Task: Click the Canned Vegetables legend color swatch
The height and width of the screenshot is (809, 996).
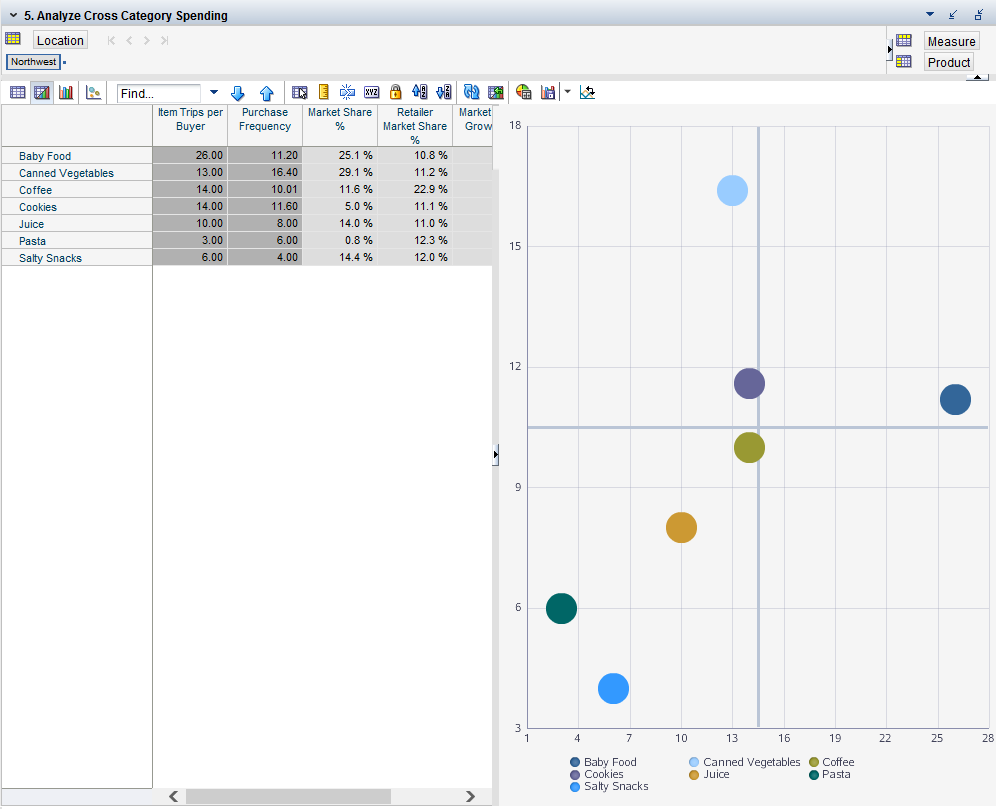Action: tap(694, 762)
